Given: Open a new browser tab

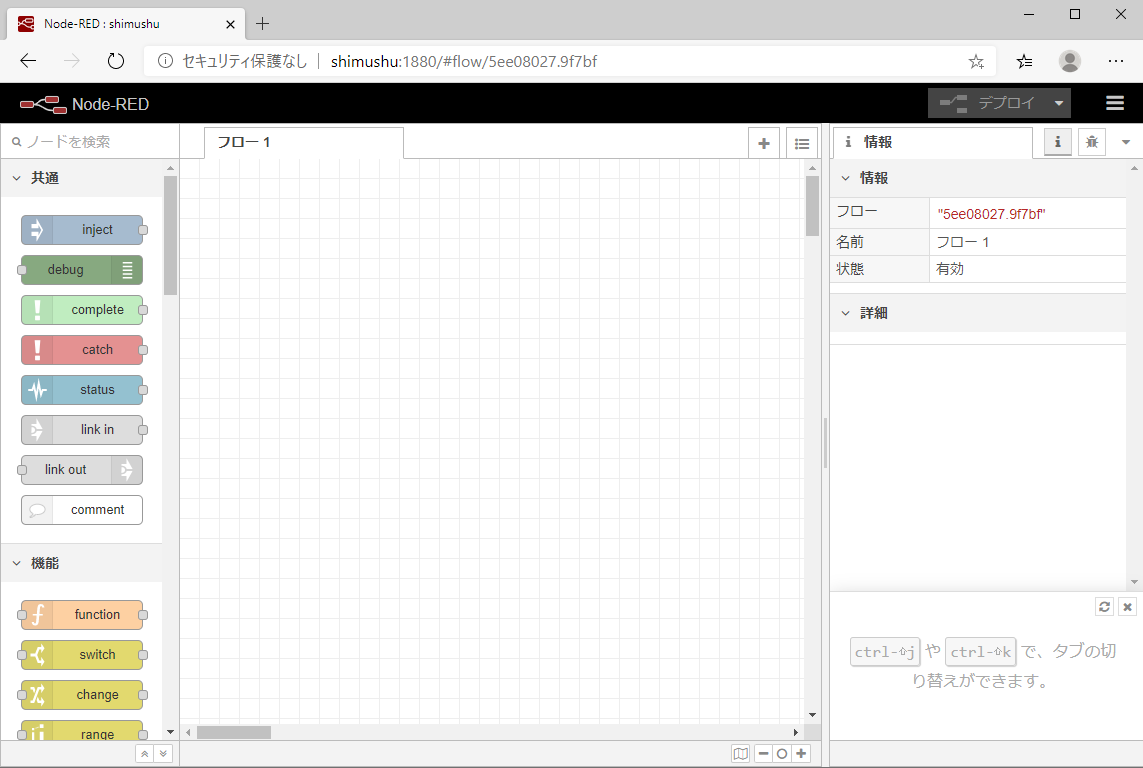Looking at the screenshot, I should pos(262,24).
